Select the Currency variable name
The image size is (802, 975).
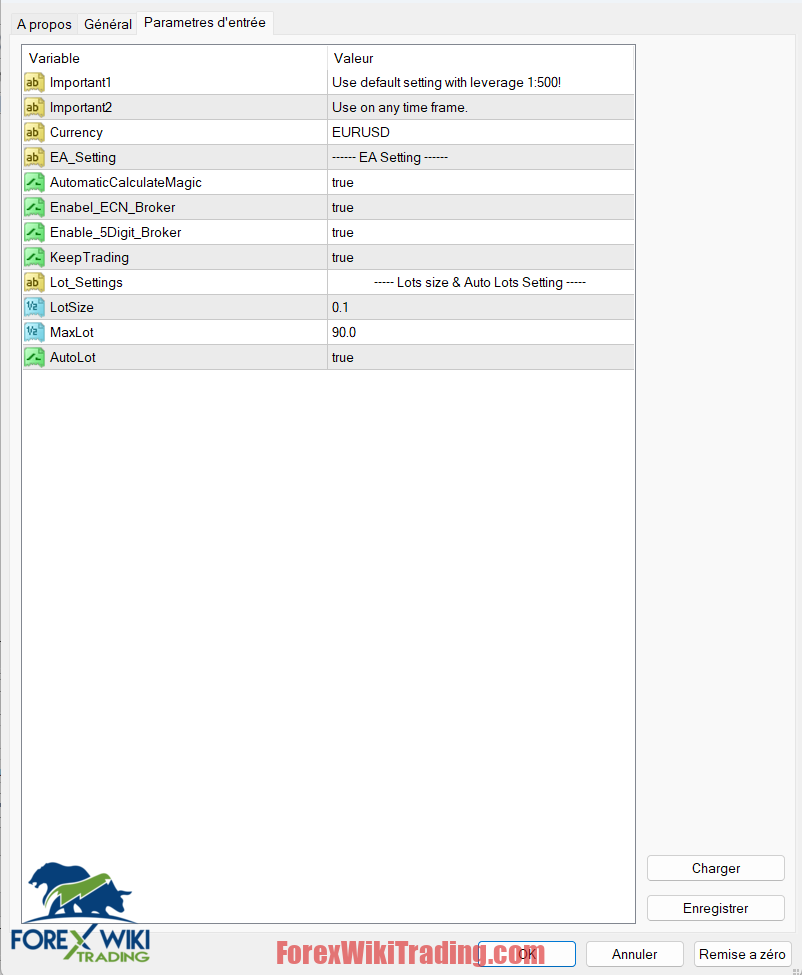[76, 132]
